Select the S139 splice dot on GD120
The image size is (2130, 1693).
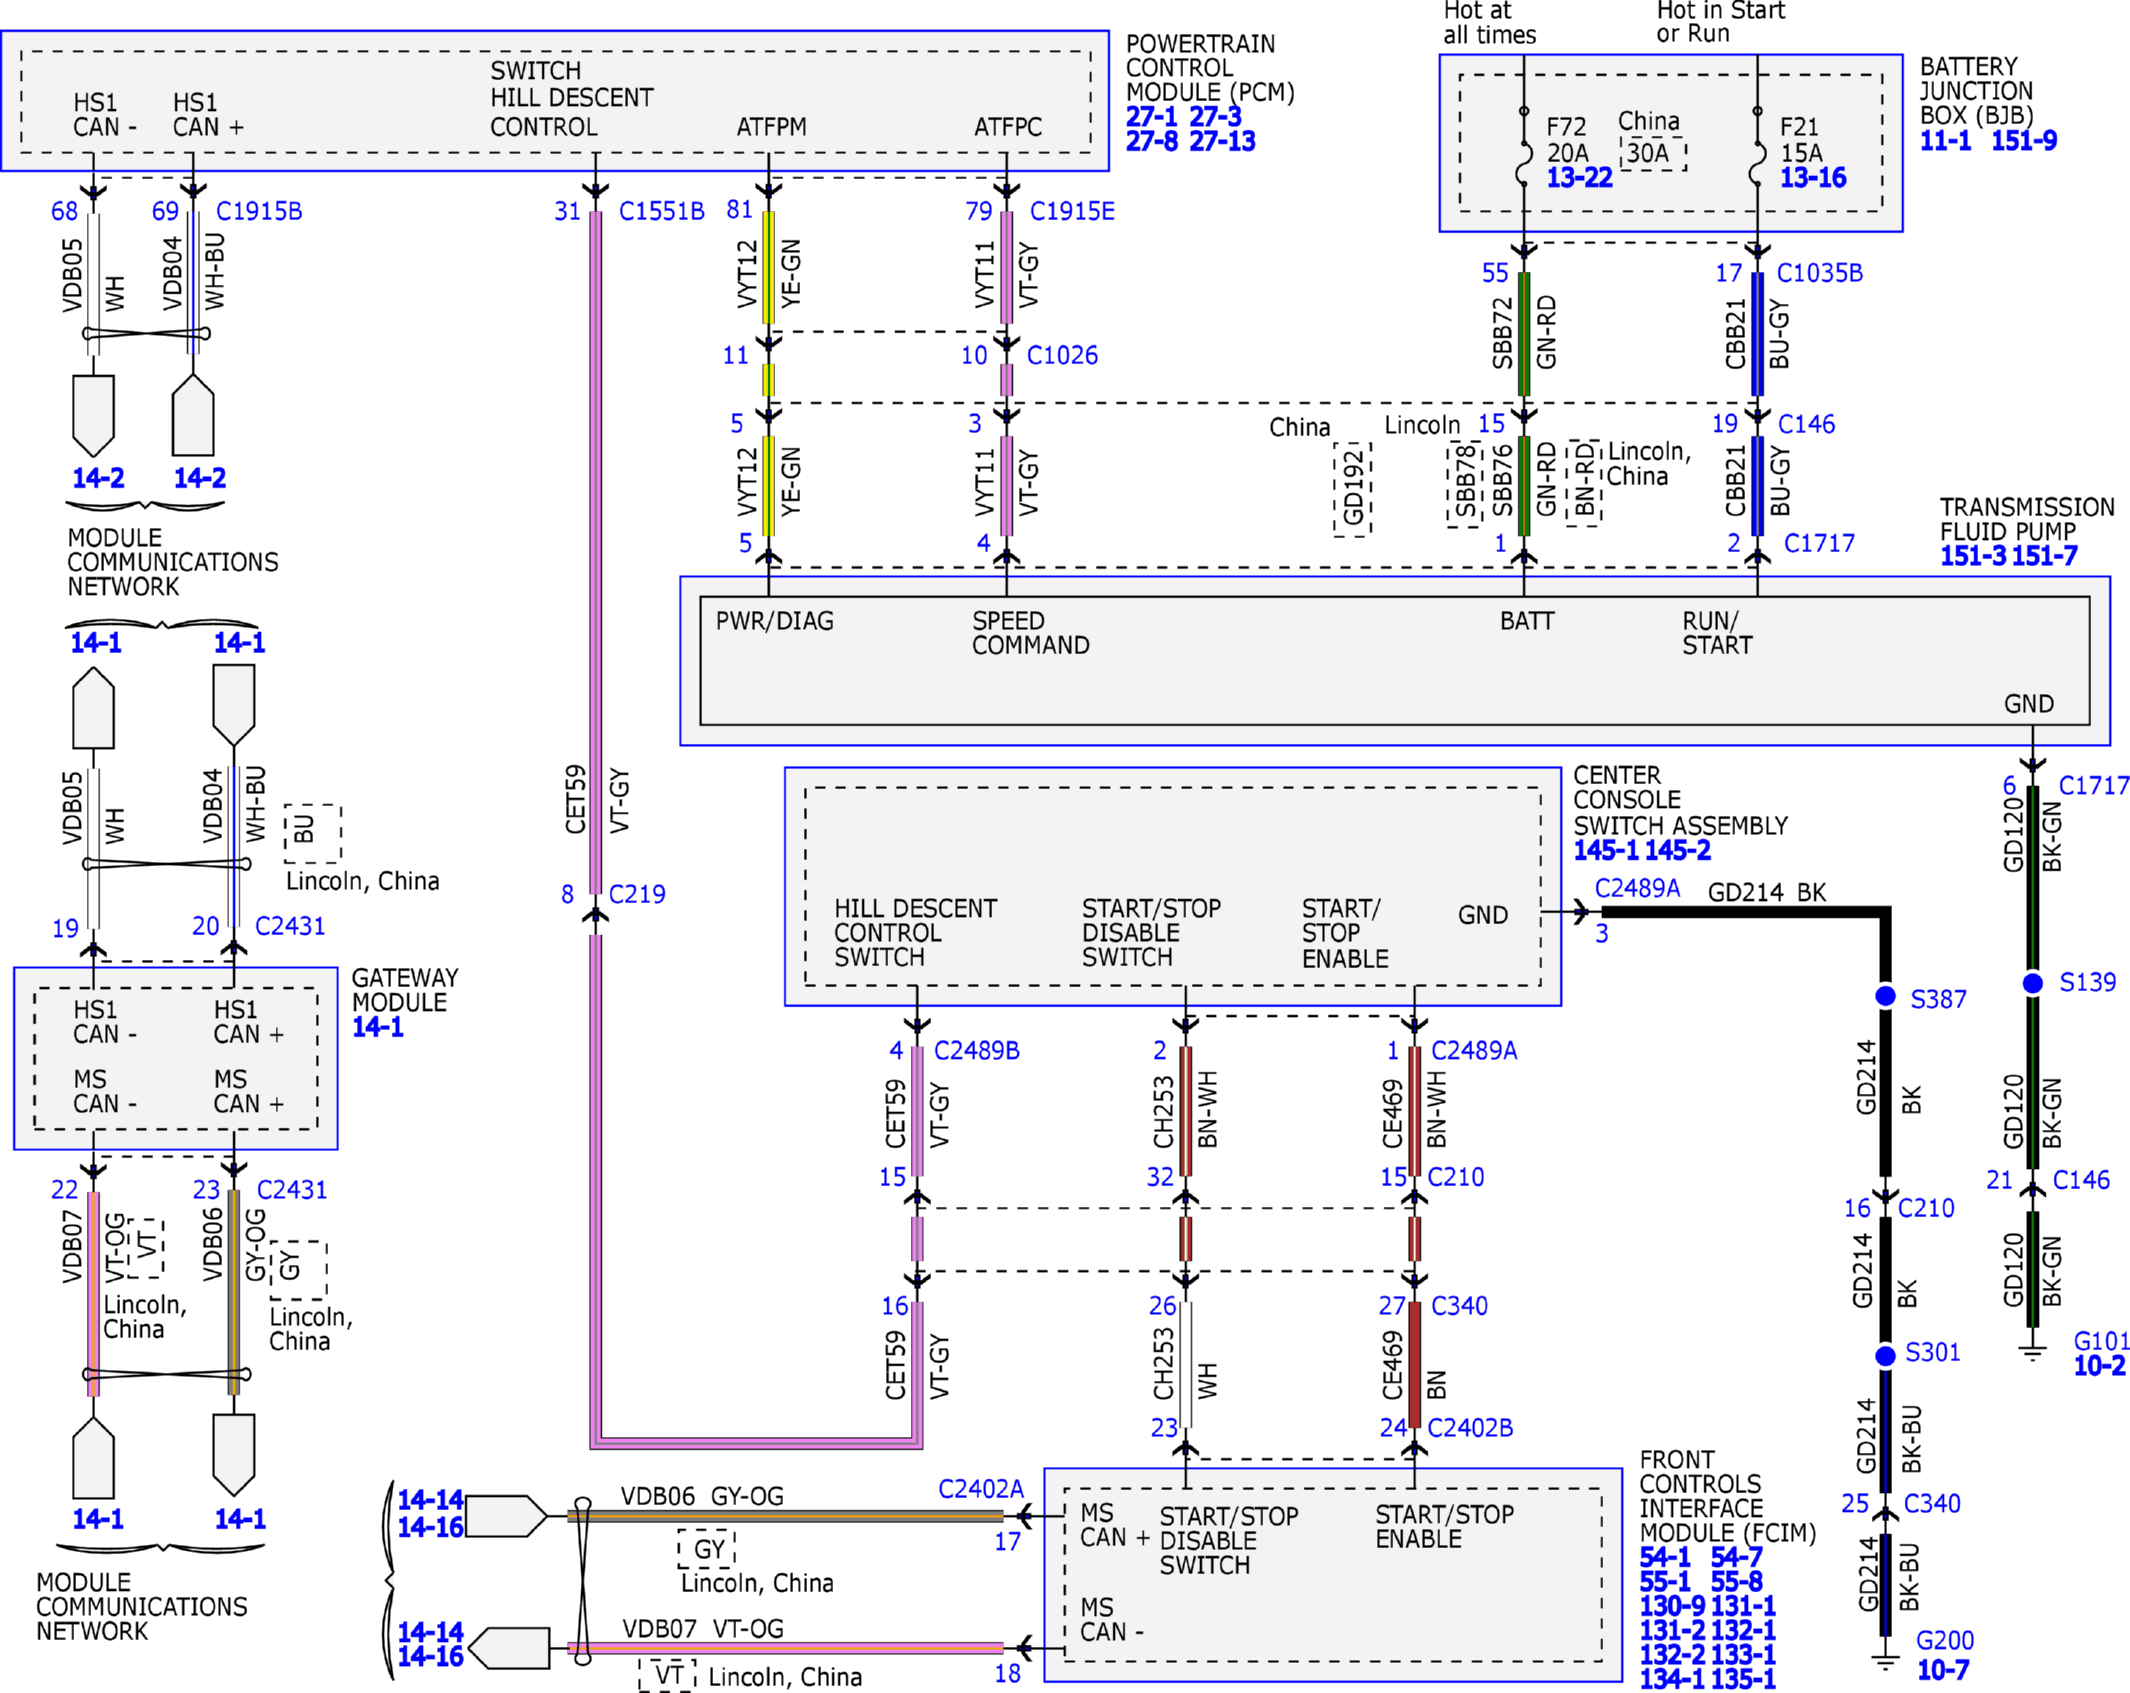pyautogui.click(x=2032, y=983)
